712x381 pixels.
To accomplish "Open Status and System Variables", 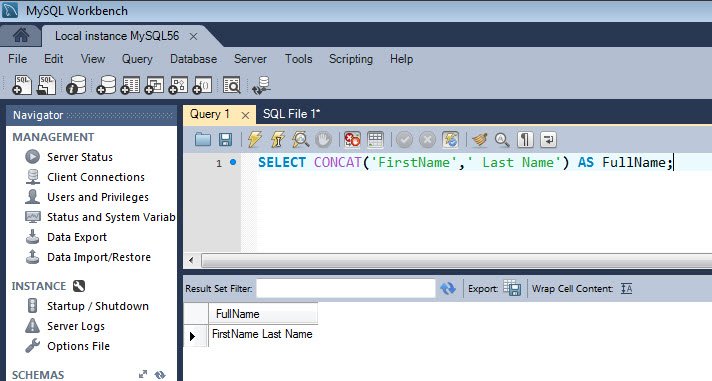I will pos(111,217).
